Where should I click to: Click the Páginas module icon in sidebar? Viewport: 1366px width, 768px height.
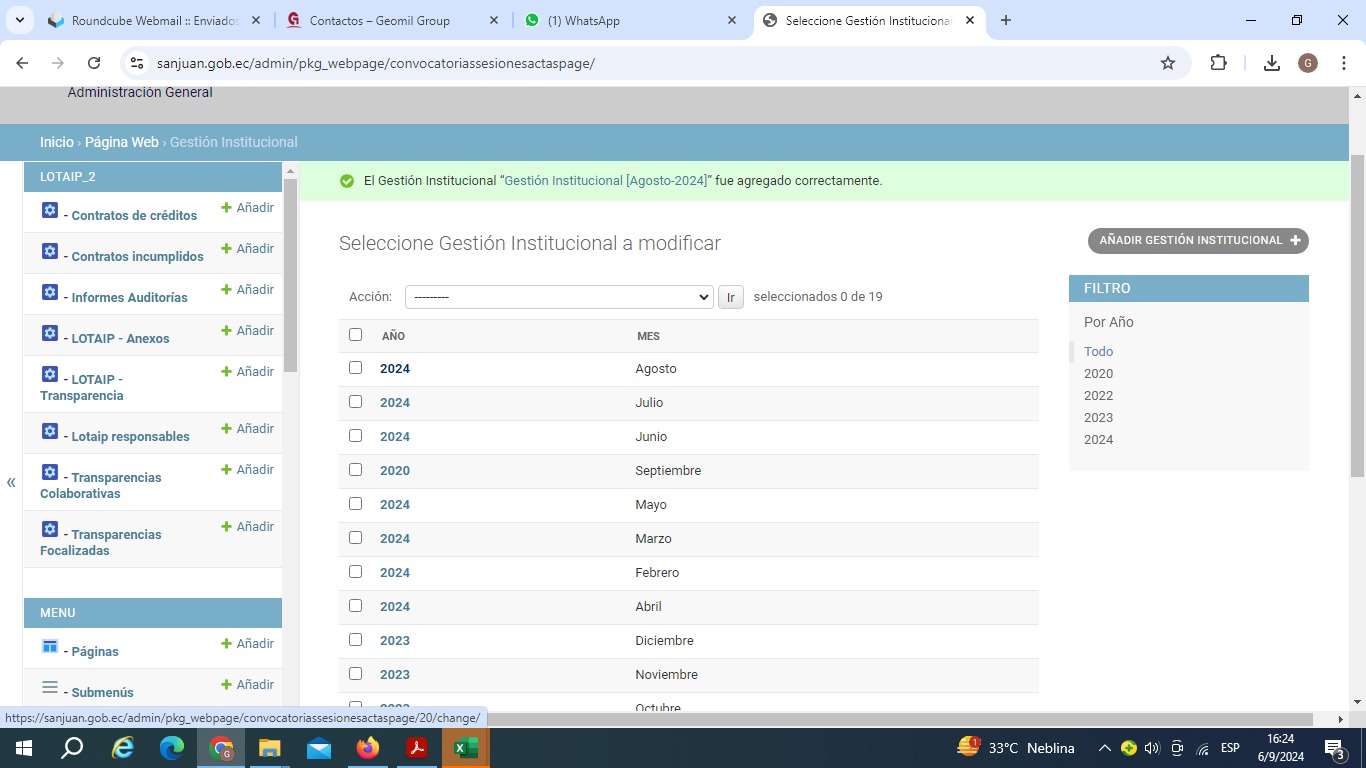[50, 647]
